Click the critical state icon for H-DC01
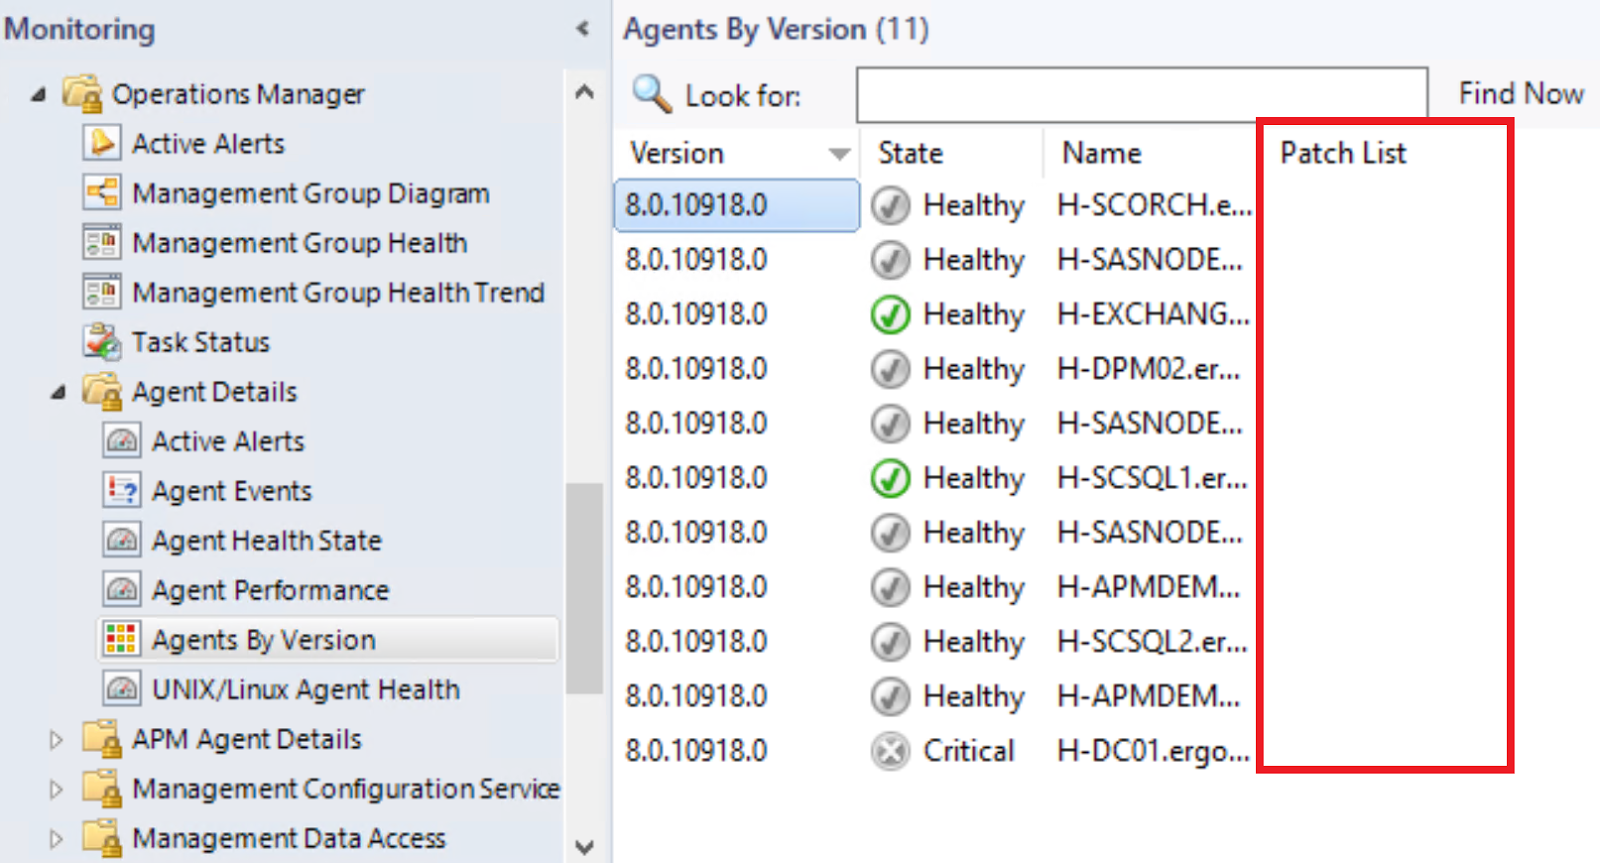Screen dimensions: 1600x863 [890, 751]
